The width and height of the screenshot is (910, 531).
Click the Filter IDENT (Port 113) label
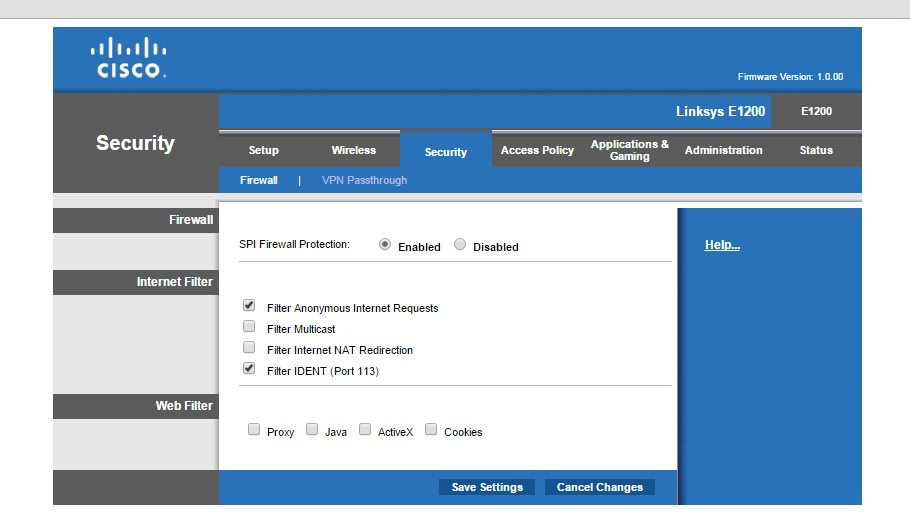323,371
